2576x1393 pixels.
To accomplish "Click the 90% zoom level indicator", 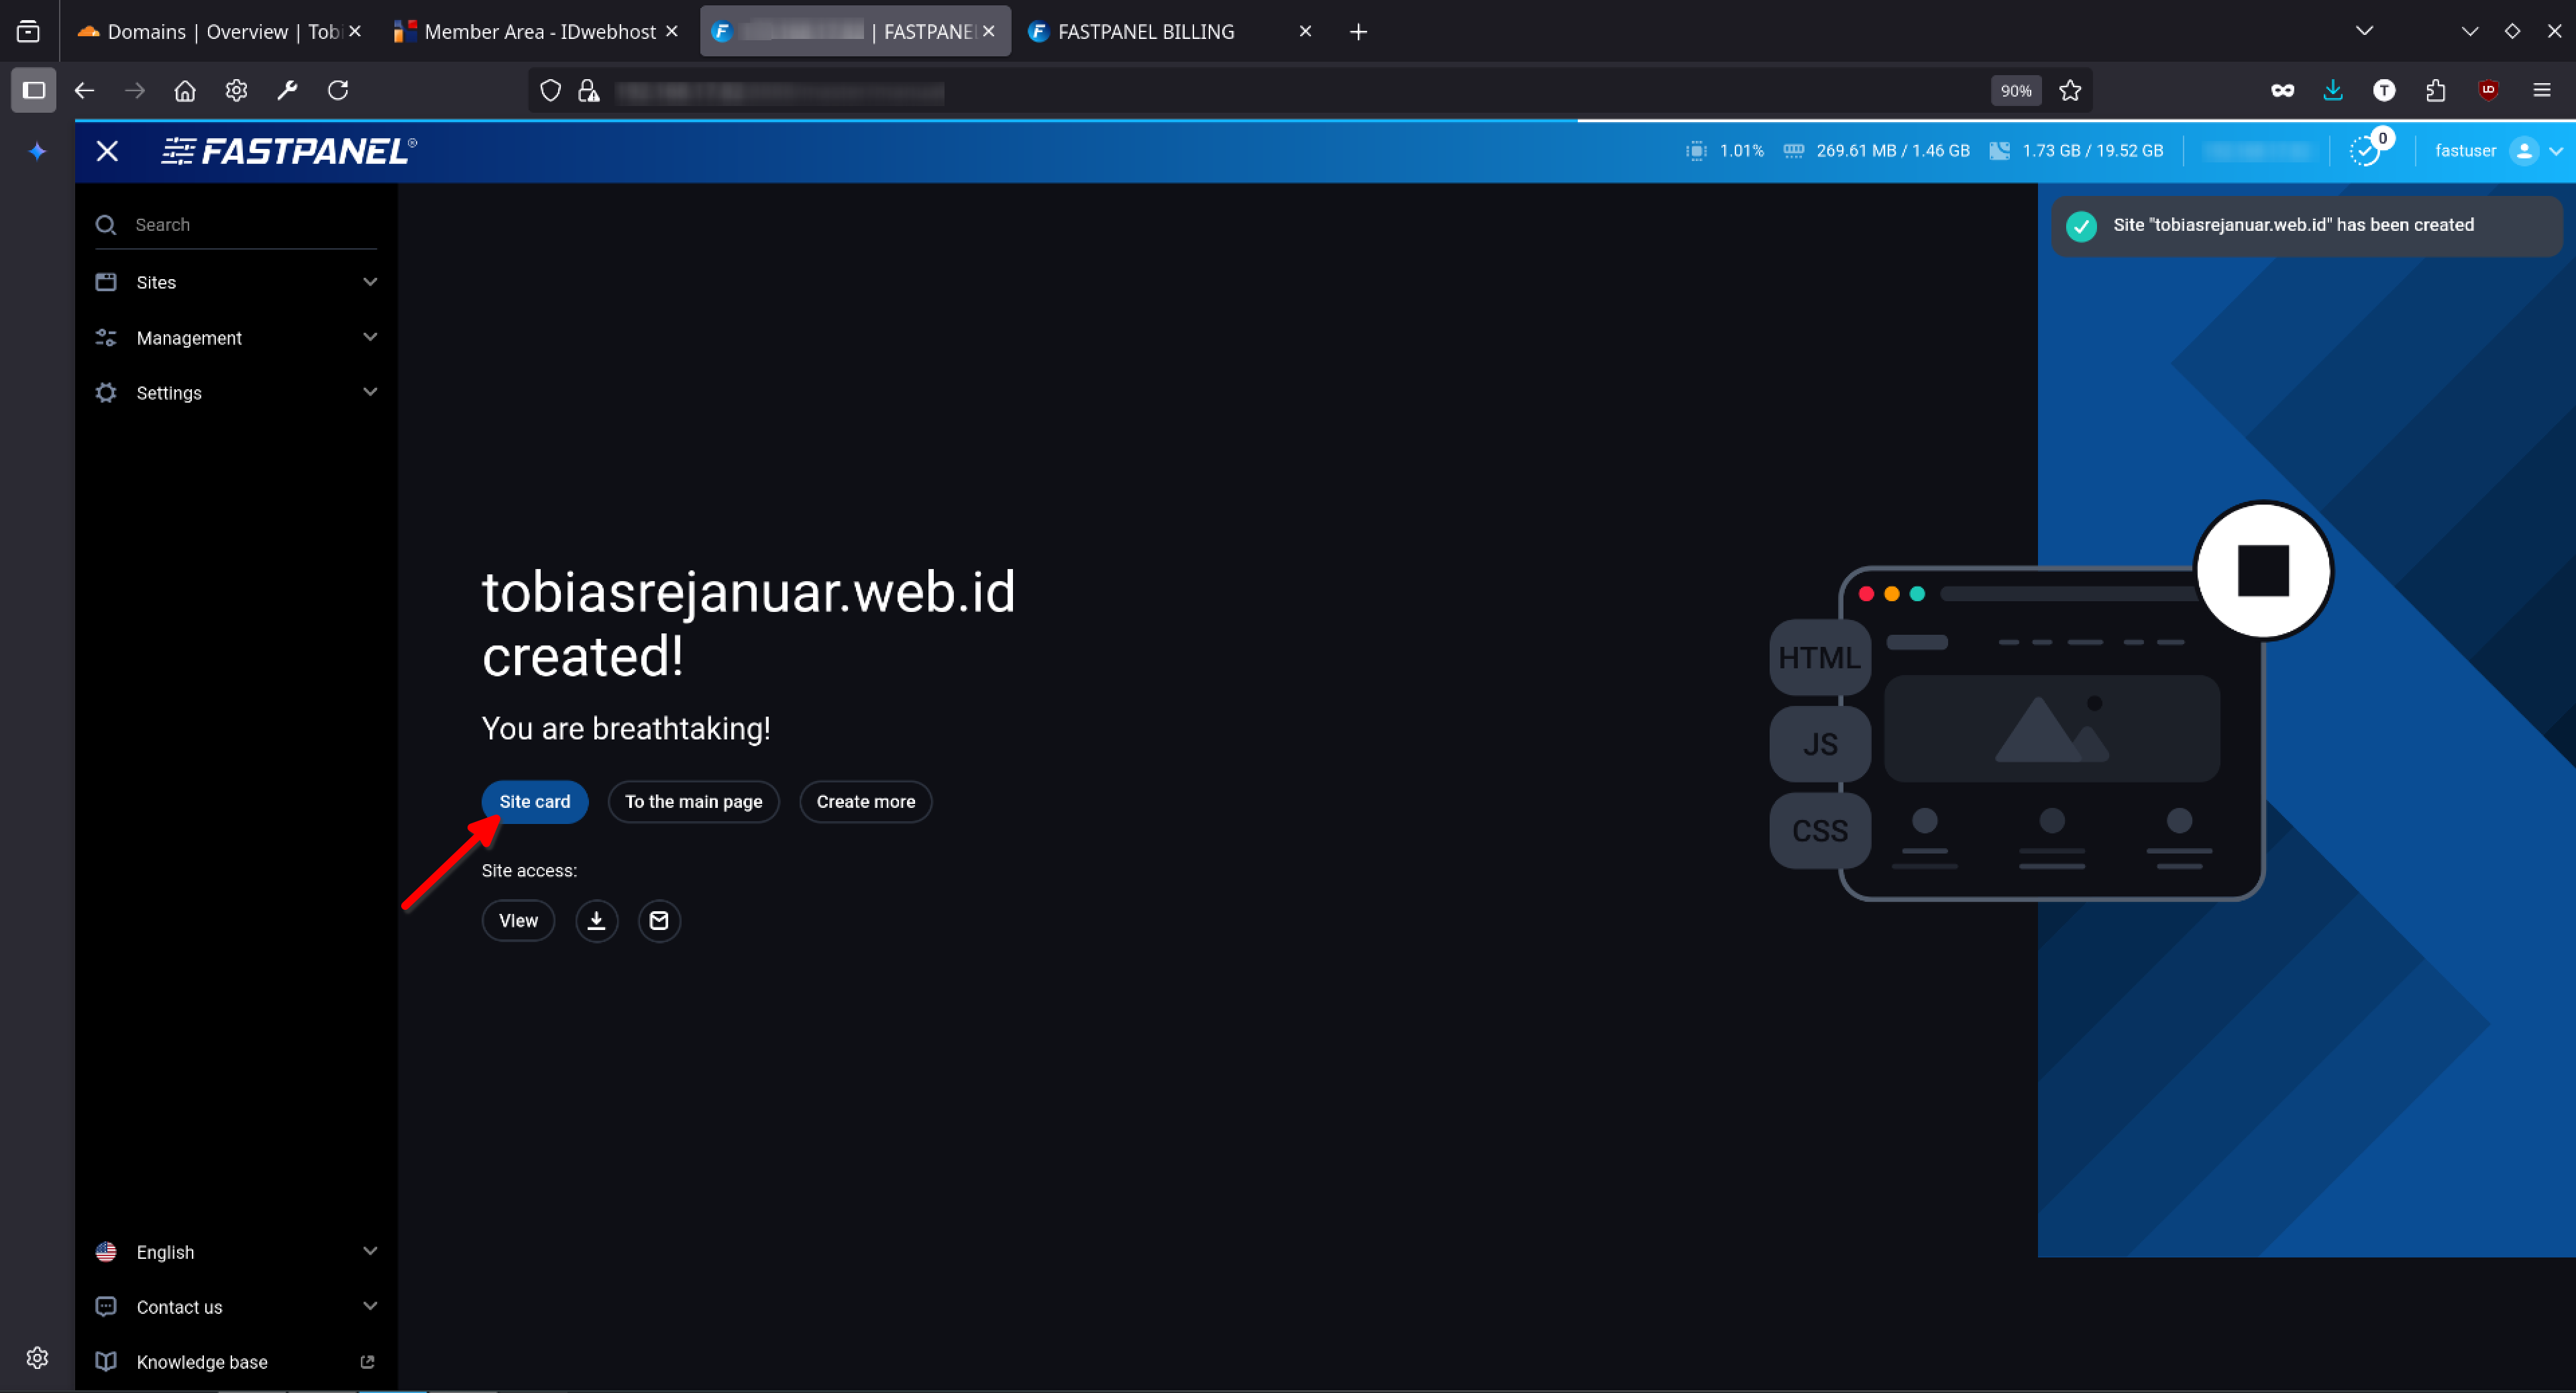I will (2015, 91).
